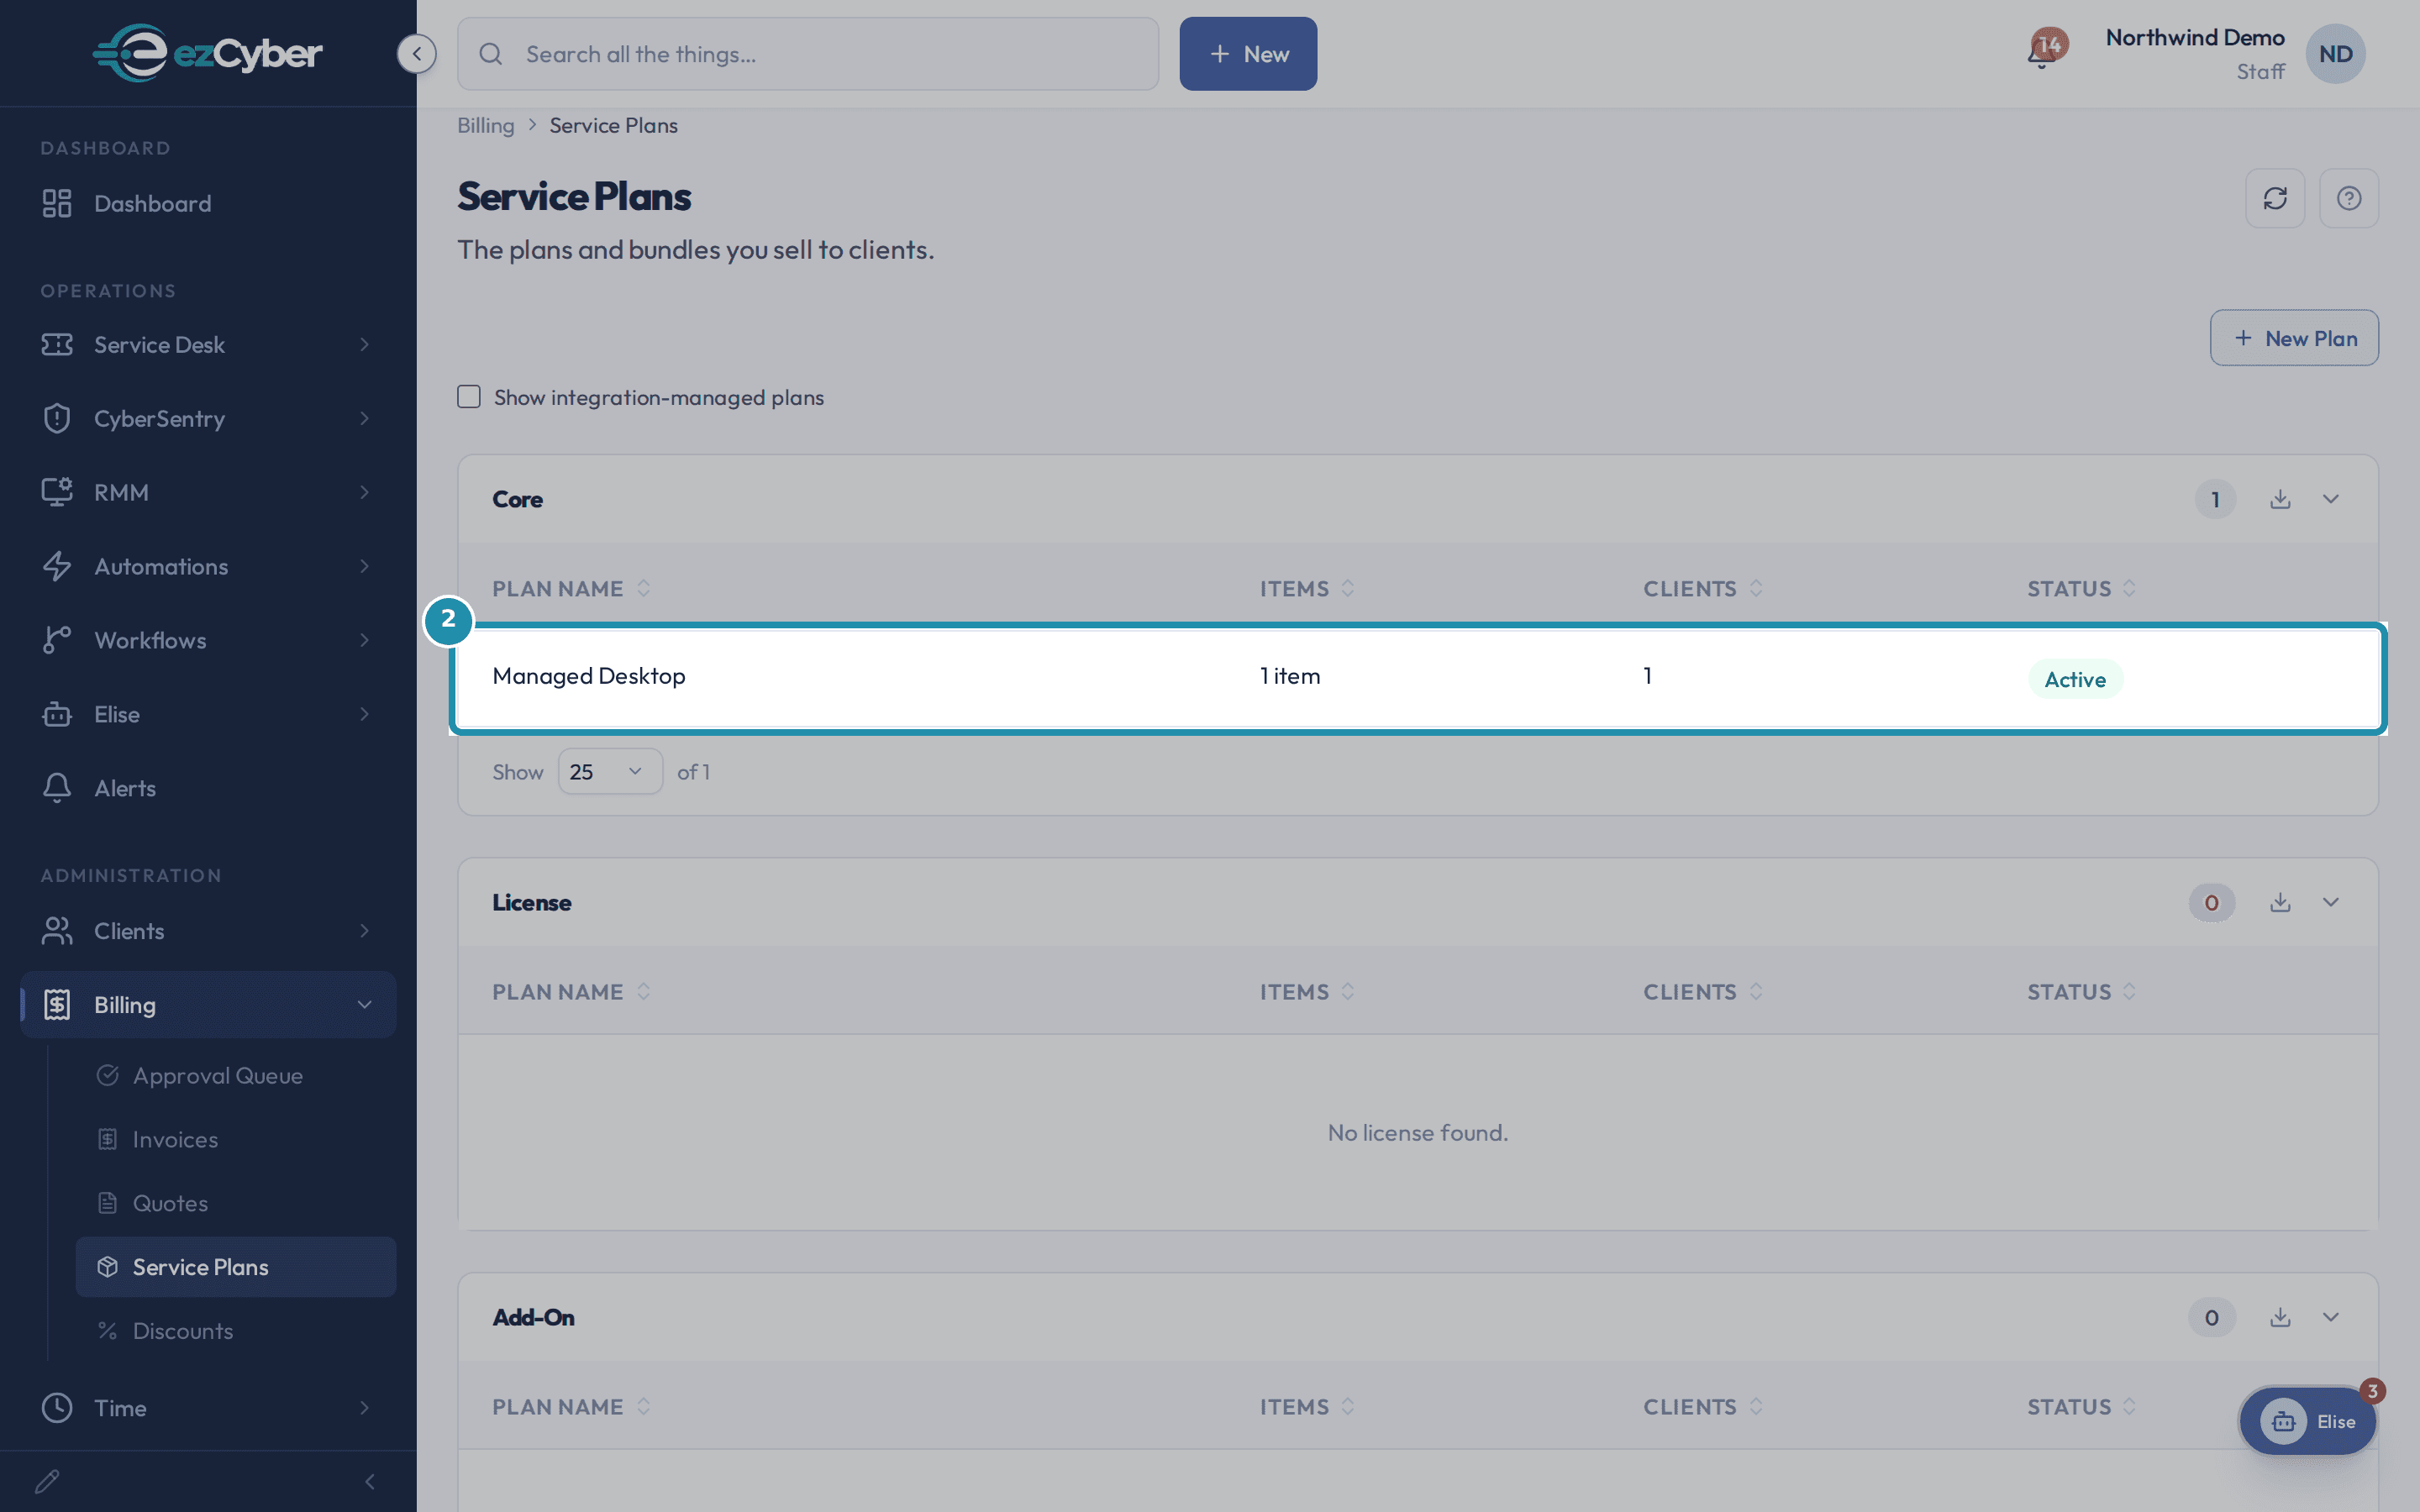Expand the RMM menu
The width and height of the screenshot is (2420, 1512).
208,492
